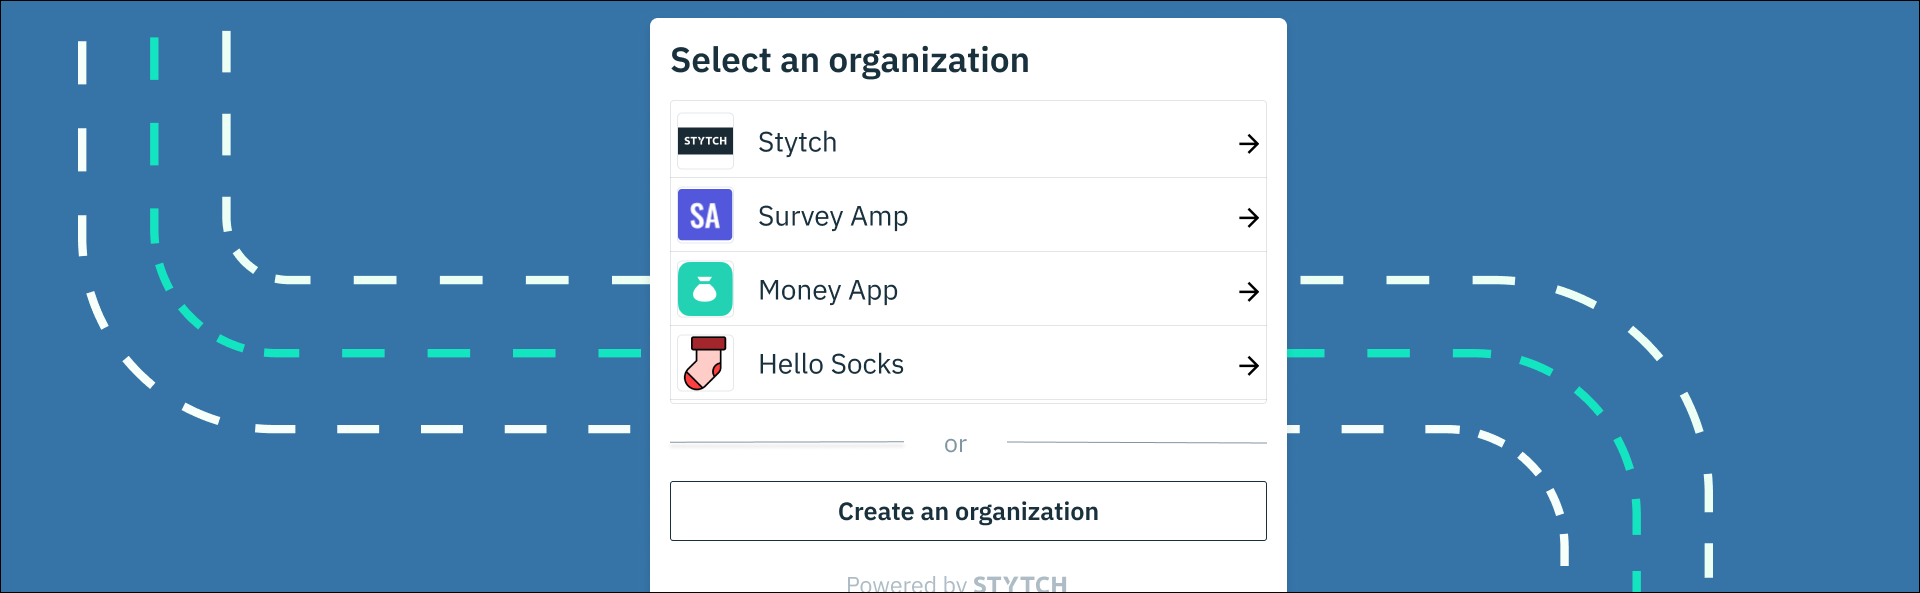Image resolution: width=1920 pixels, height=593 pixels.
Task: Click the arrow beside Hello Socks
Action: 1248,366
